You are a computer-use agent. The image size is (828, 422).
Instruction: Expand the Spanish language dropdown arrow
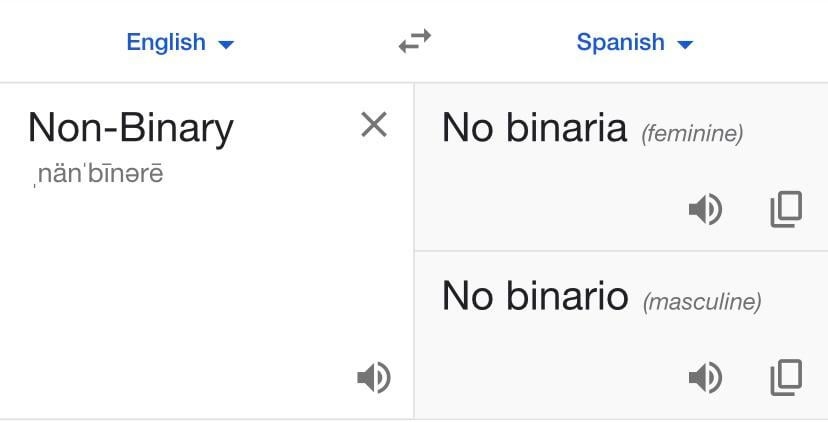(x=685, y=44)
